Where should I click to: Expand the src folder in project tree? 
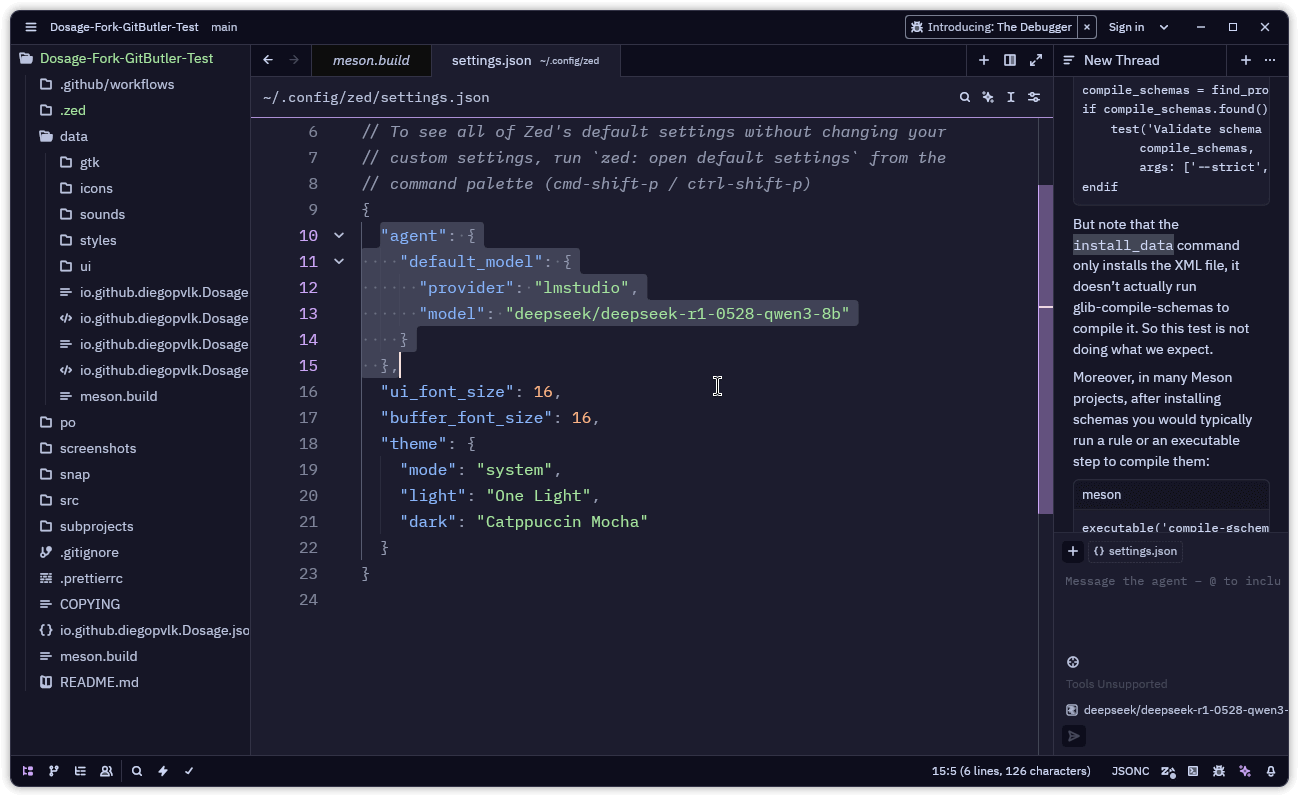(x=69, y=500)
